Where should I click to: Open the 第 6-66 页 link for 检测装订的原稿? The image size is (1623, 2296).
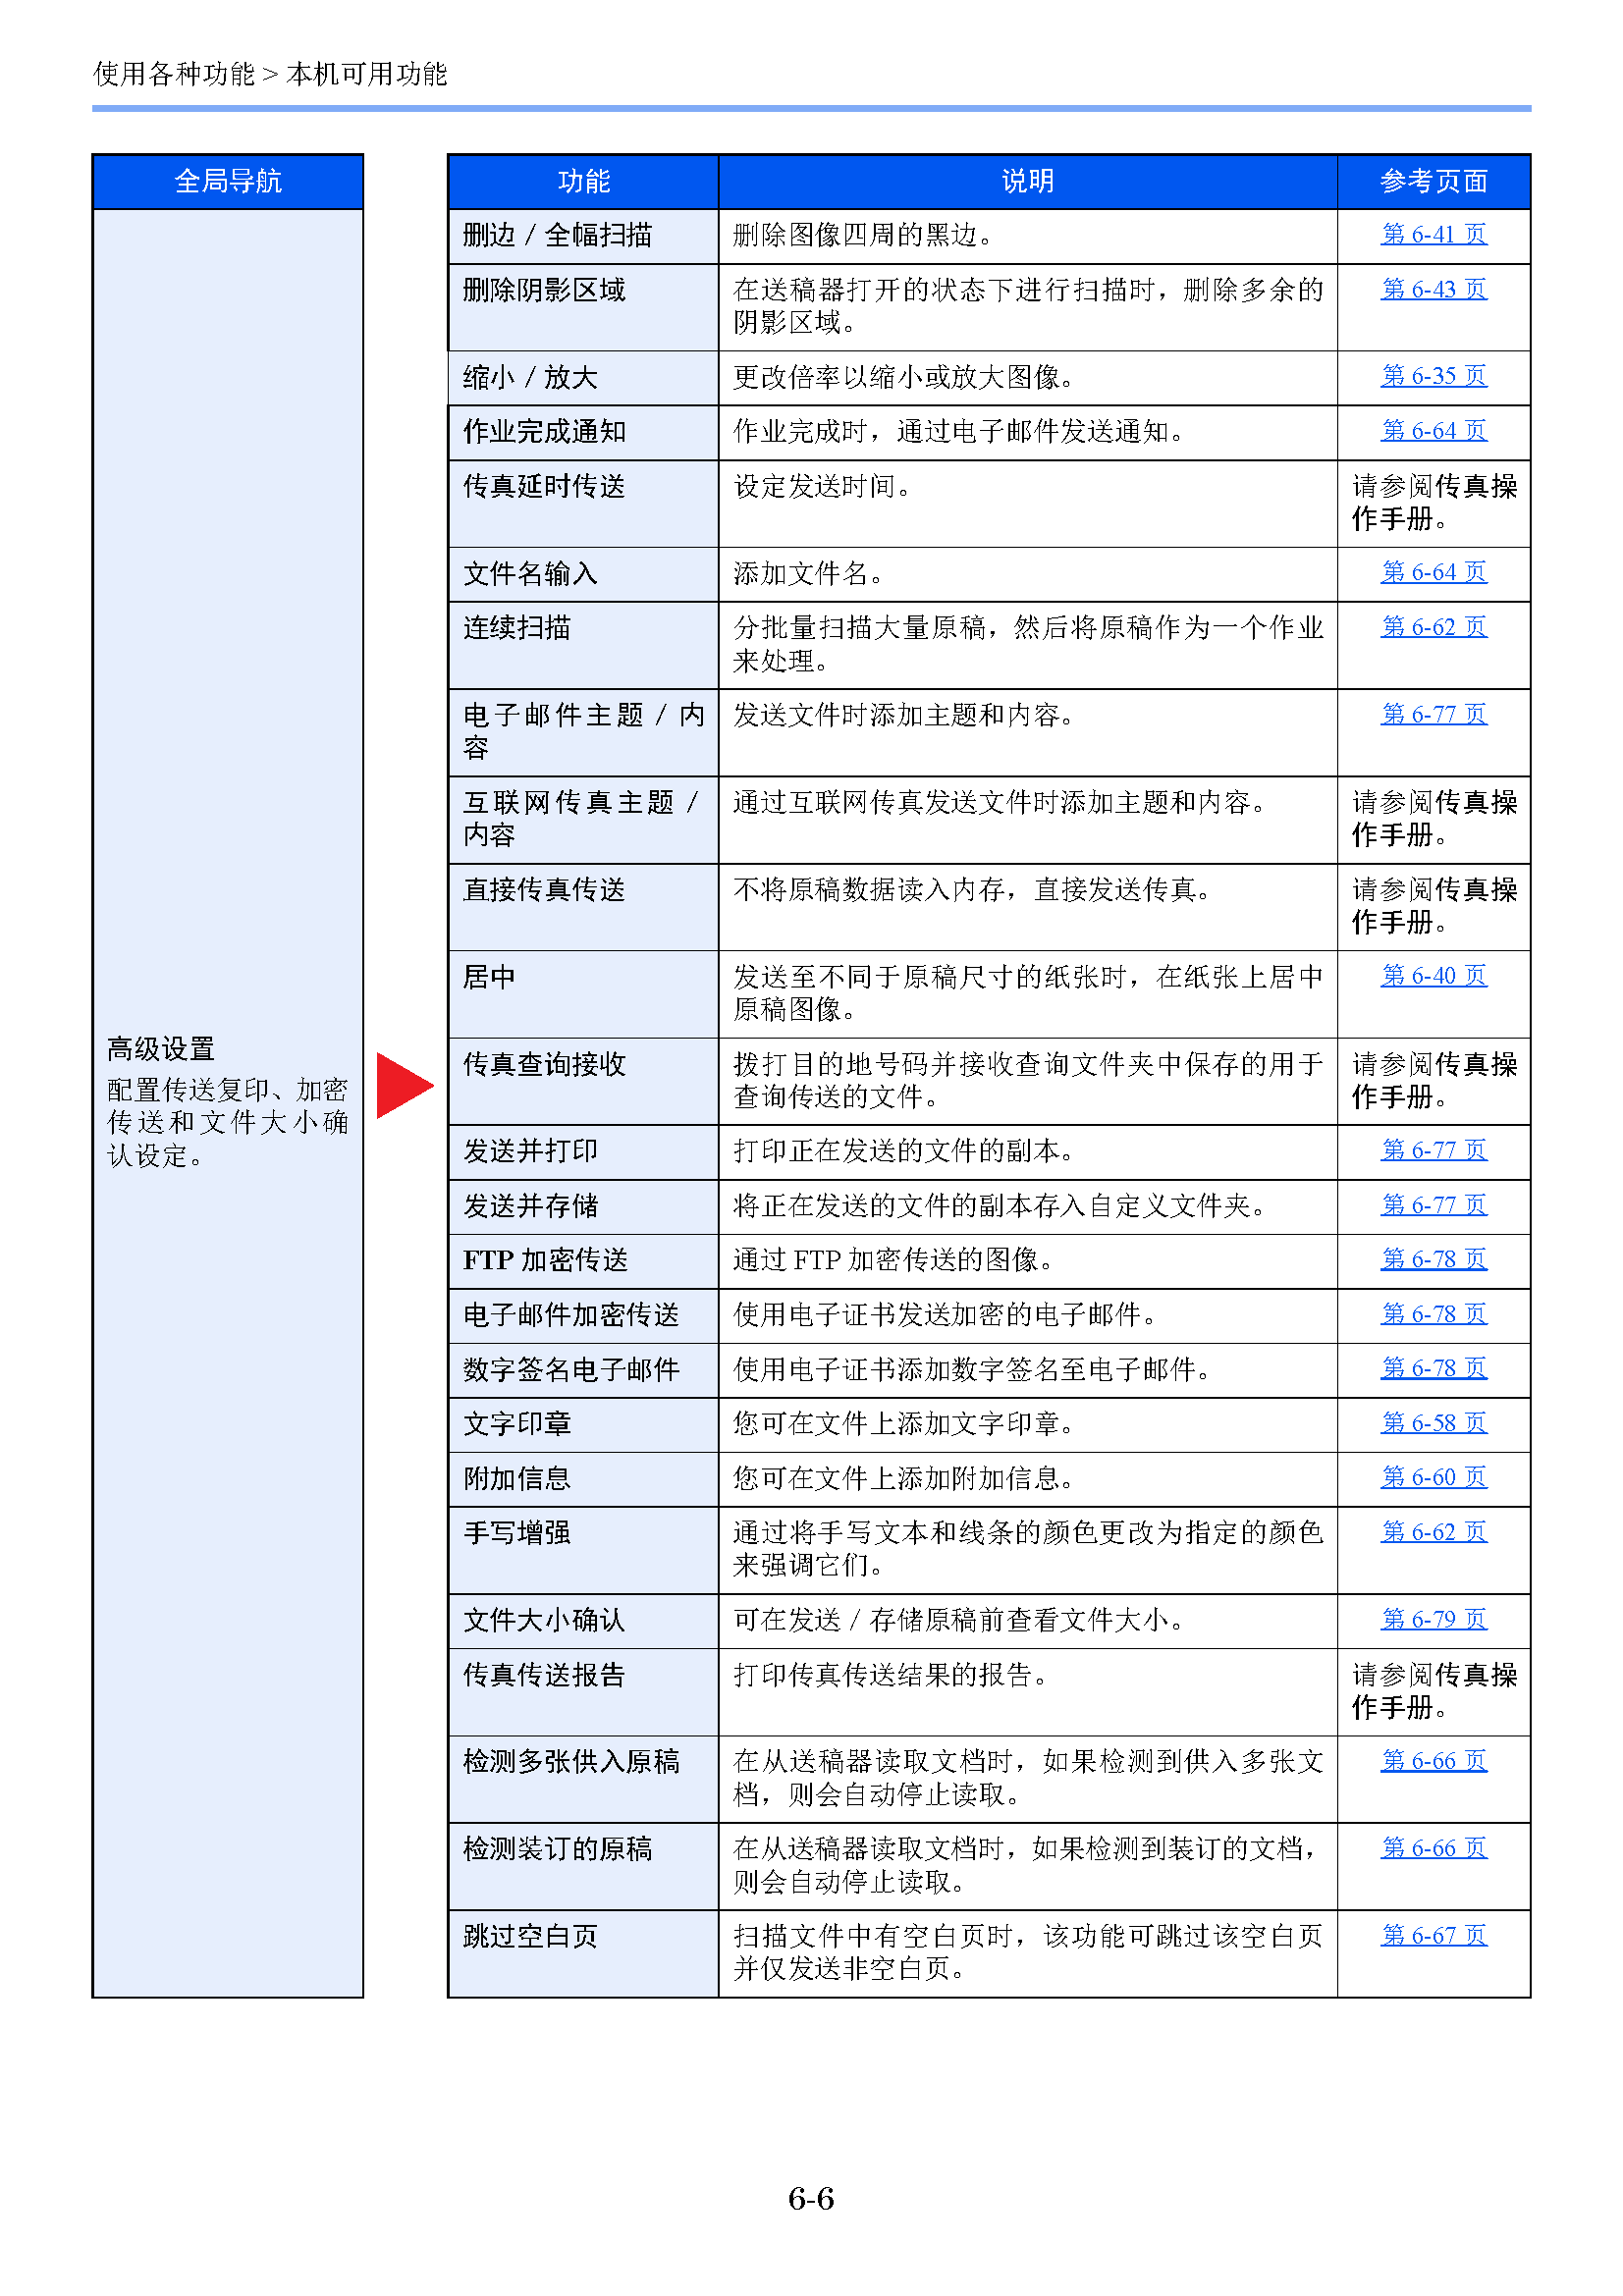1433,1848
